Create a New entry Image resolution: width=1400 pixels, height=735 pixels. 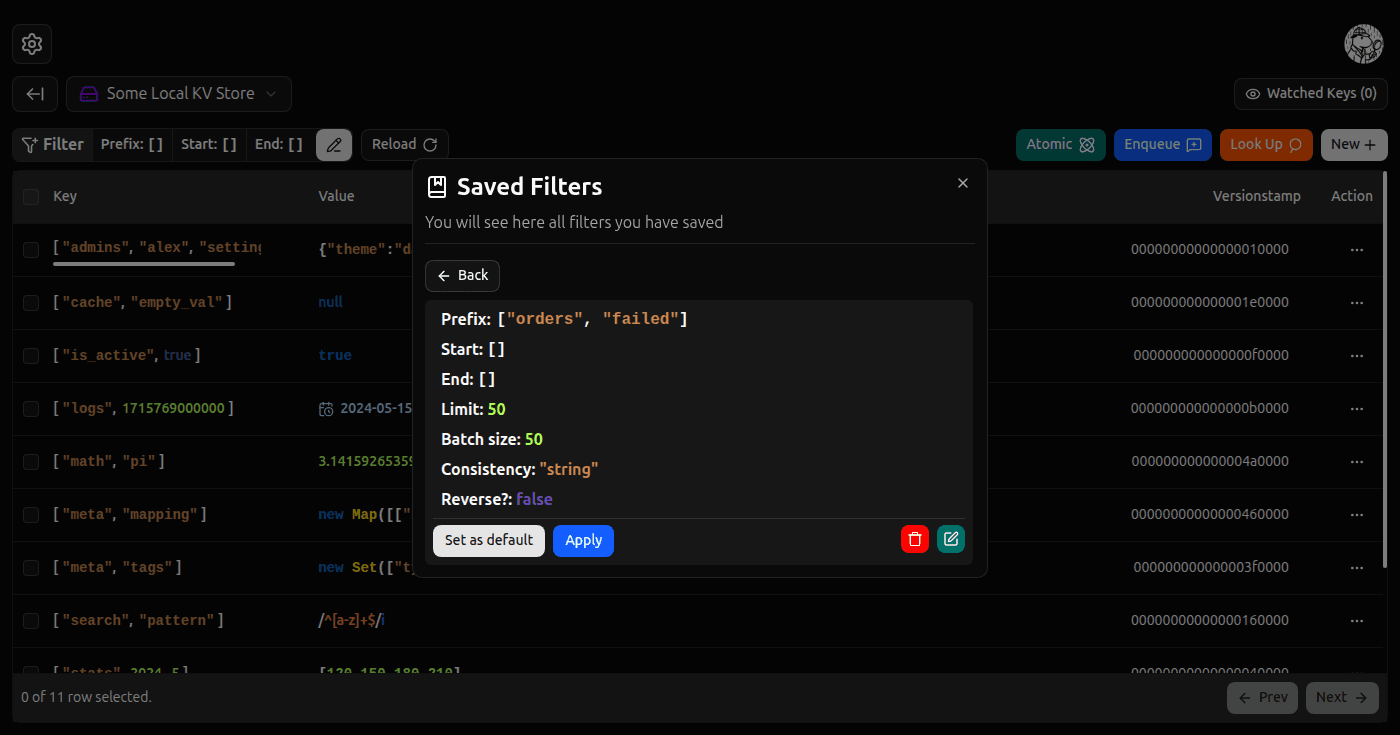click(1354, 145)
